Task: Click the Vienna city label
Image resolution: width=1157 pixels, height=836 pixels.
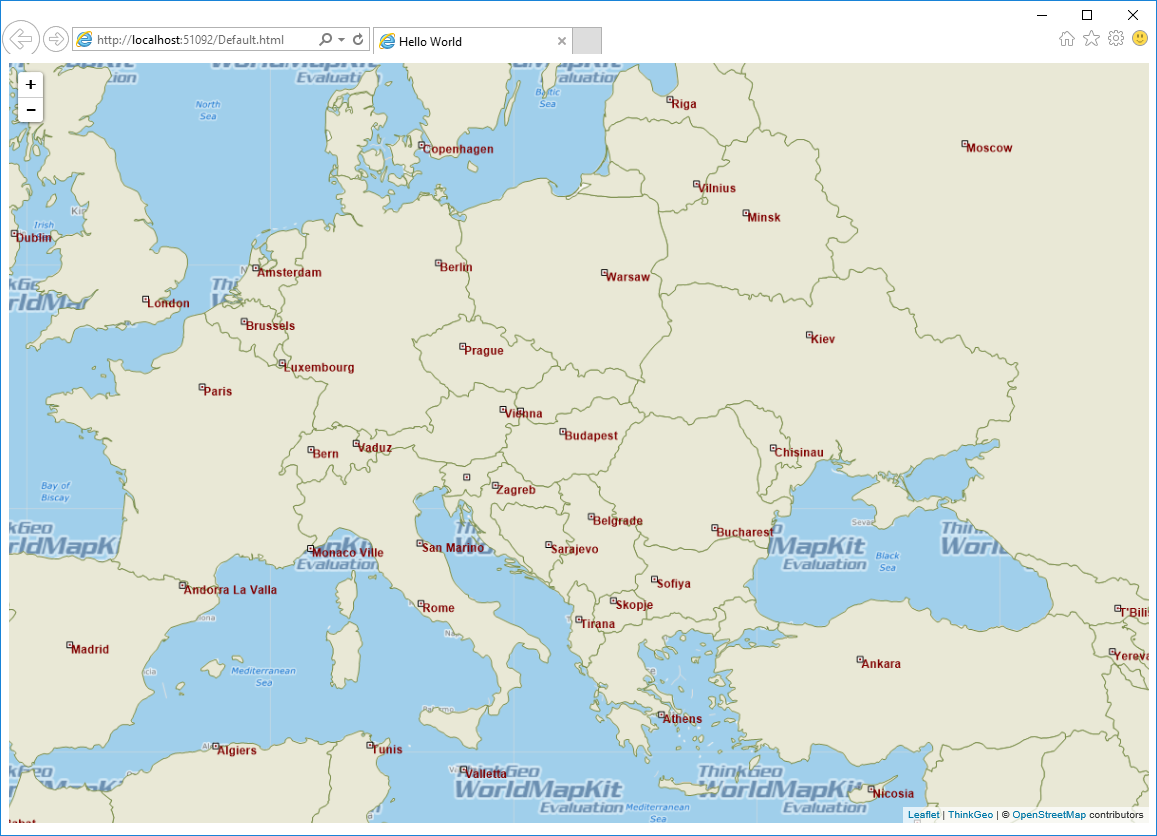Action: click(x=524, y=413)
